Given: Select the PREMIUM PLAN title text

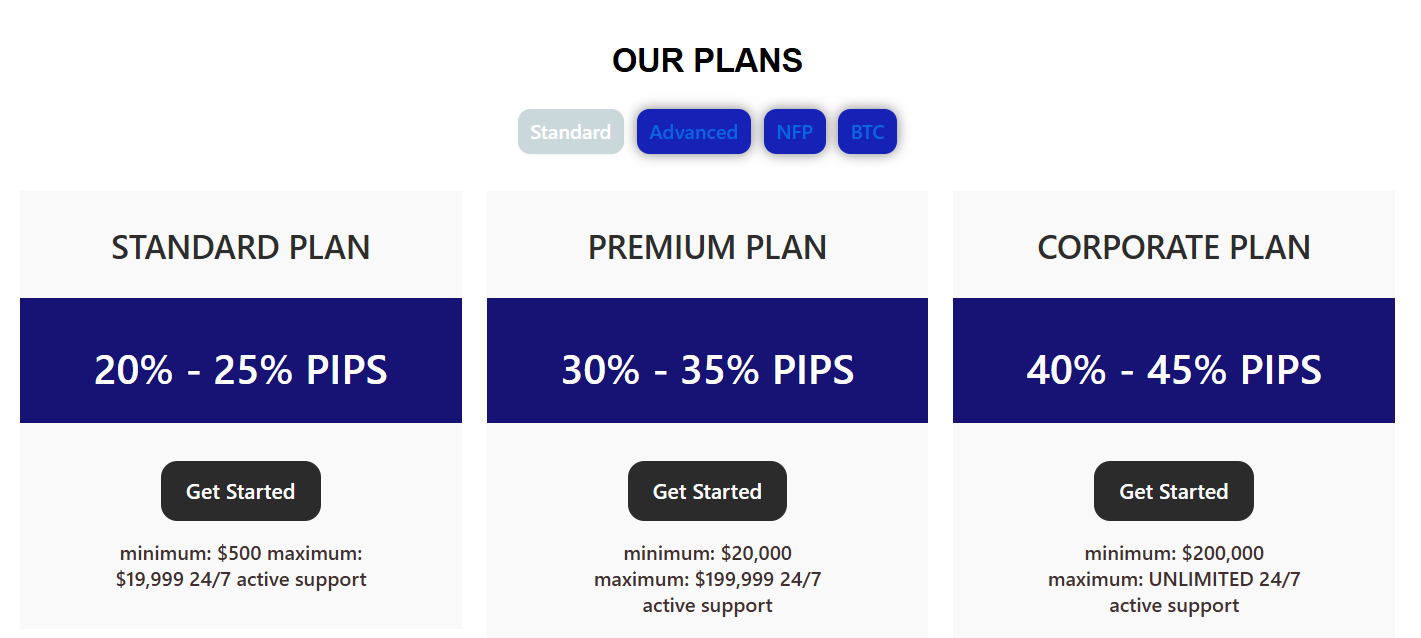Looking at the screenshot, I should click(707, 247).
